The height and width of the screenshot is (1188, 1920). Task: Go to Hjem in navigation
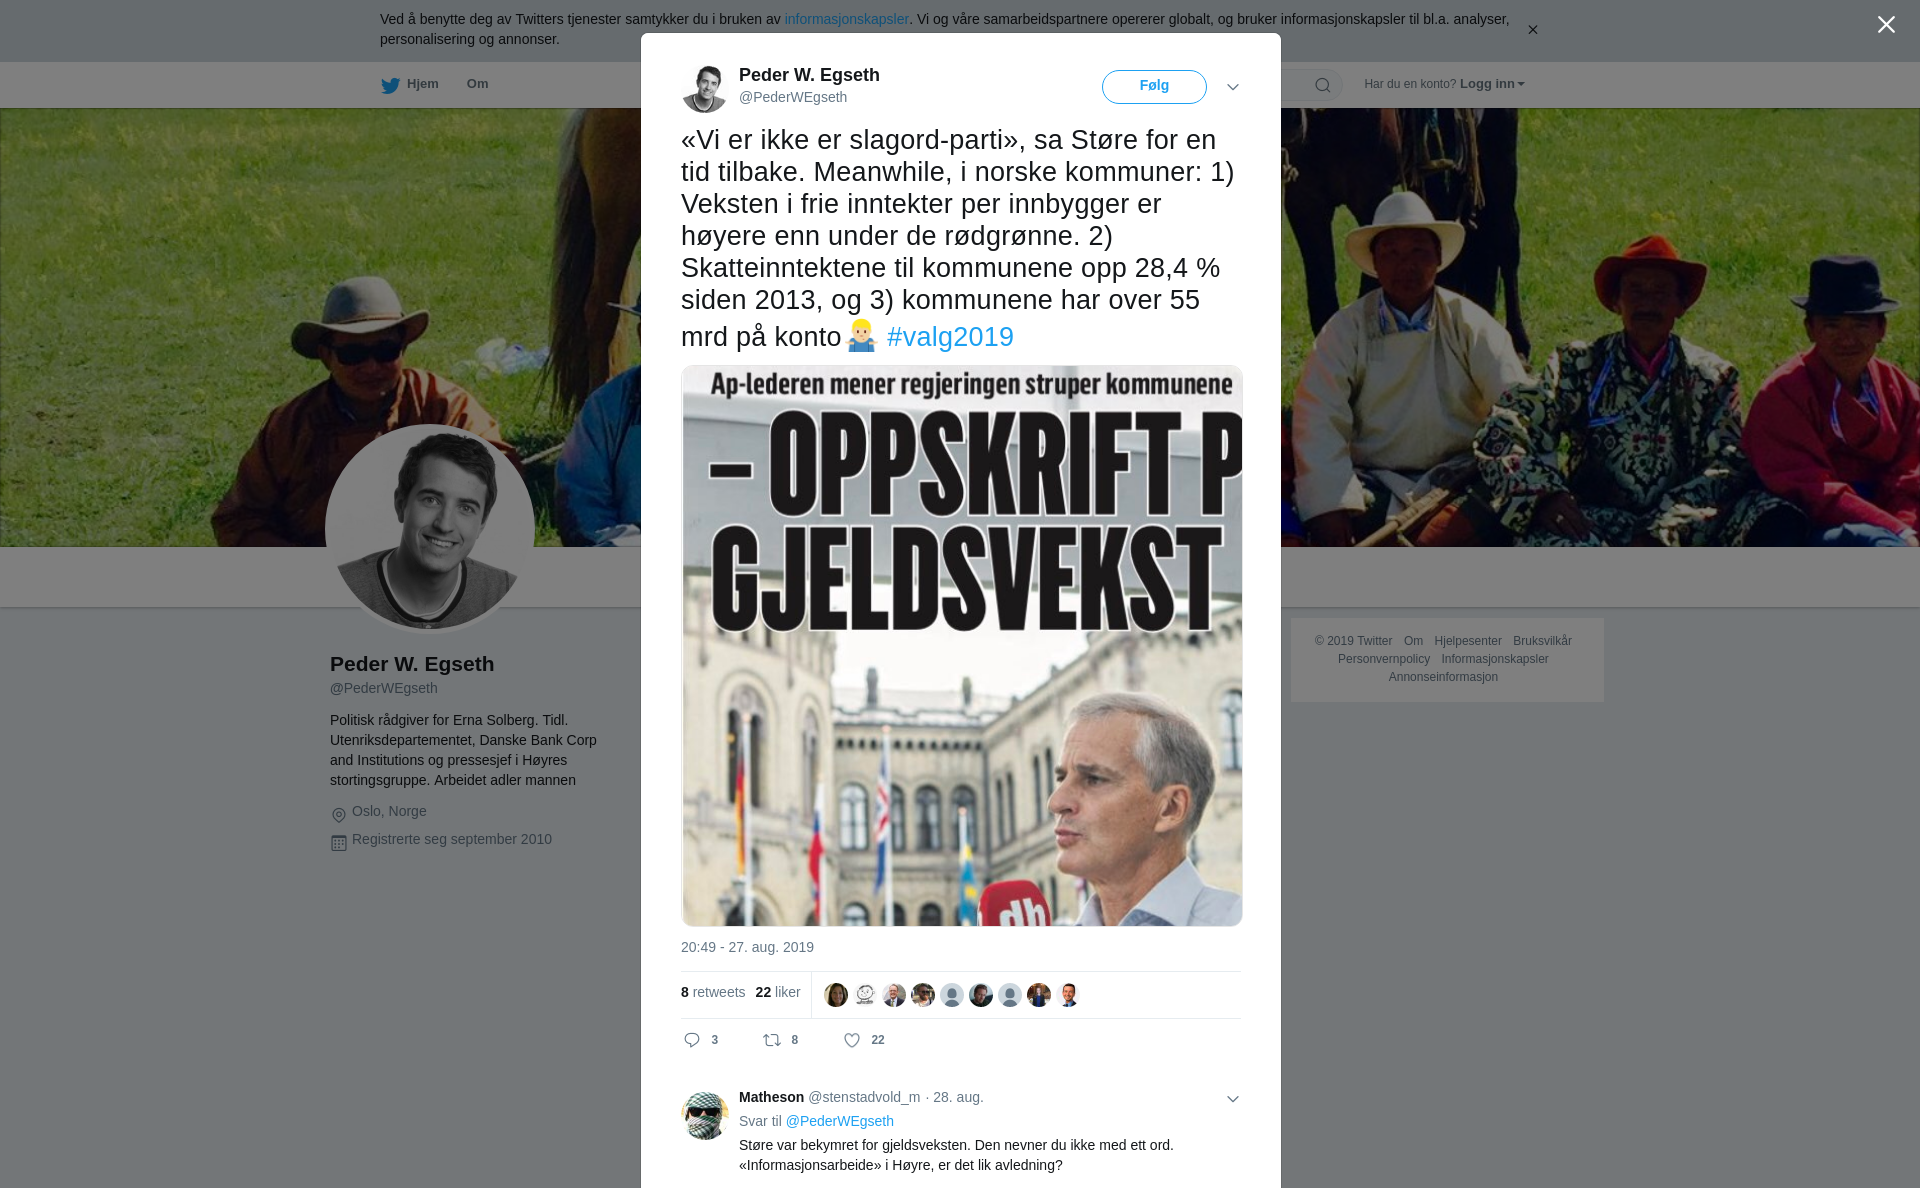click(422, 84)
